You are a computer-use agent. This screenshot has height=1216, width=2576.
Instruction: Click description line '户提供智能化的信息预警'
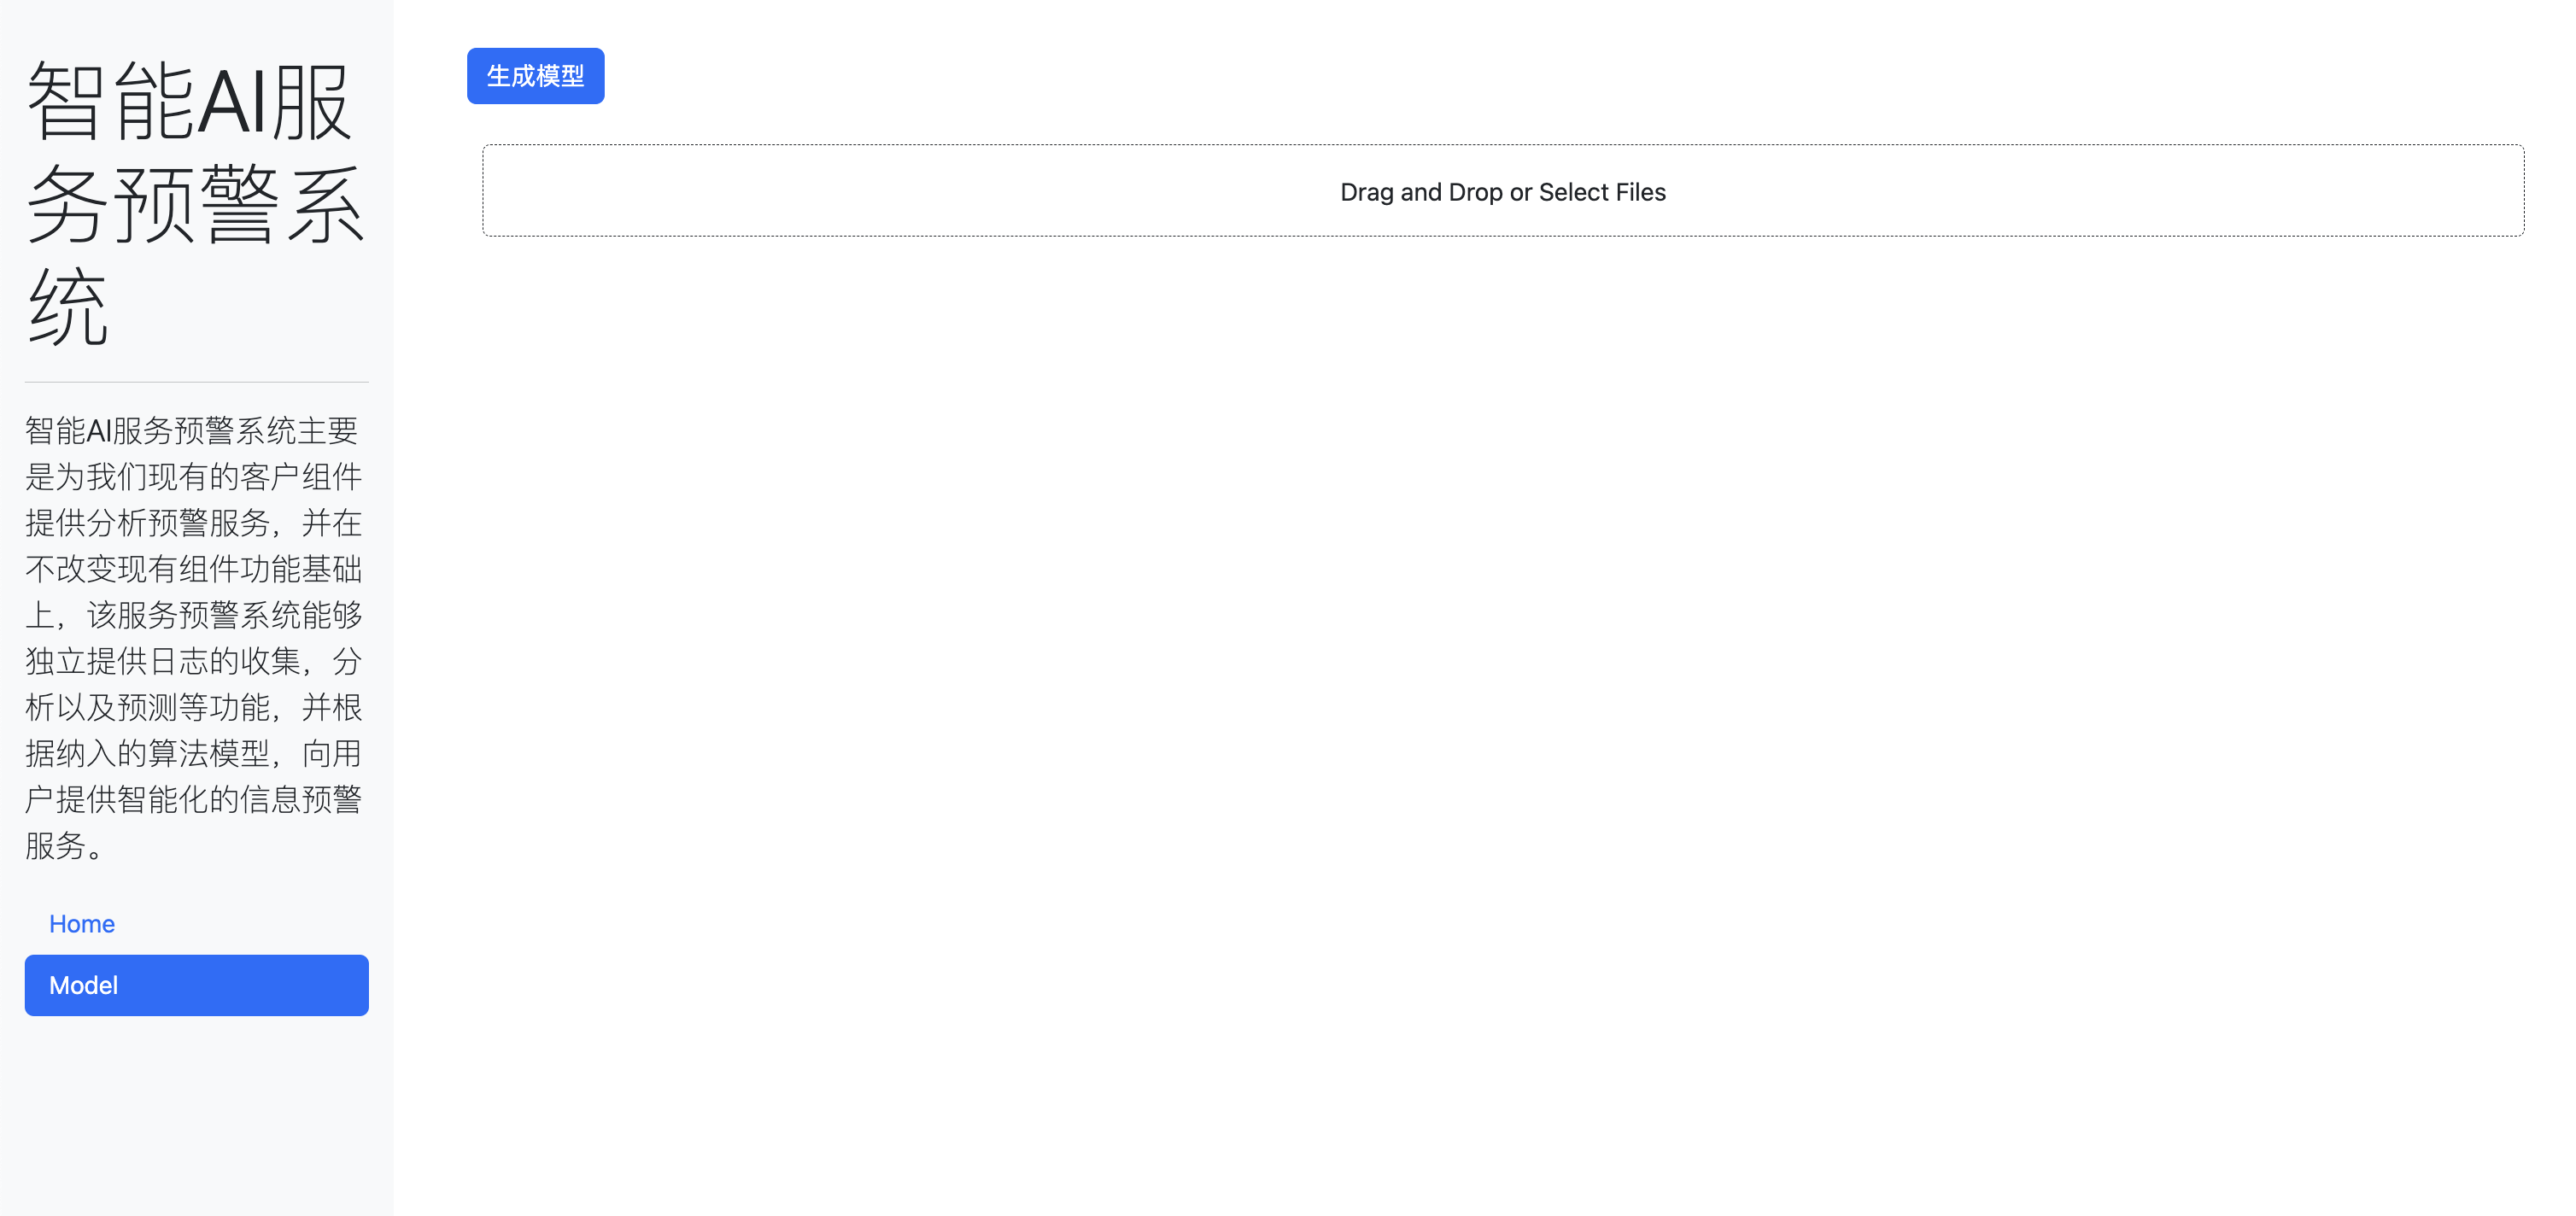(193, 799)
